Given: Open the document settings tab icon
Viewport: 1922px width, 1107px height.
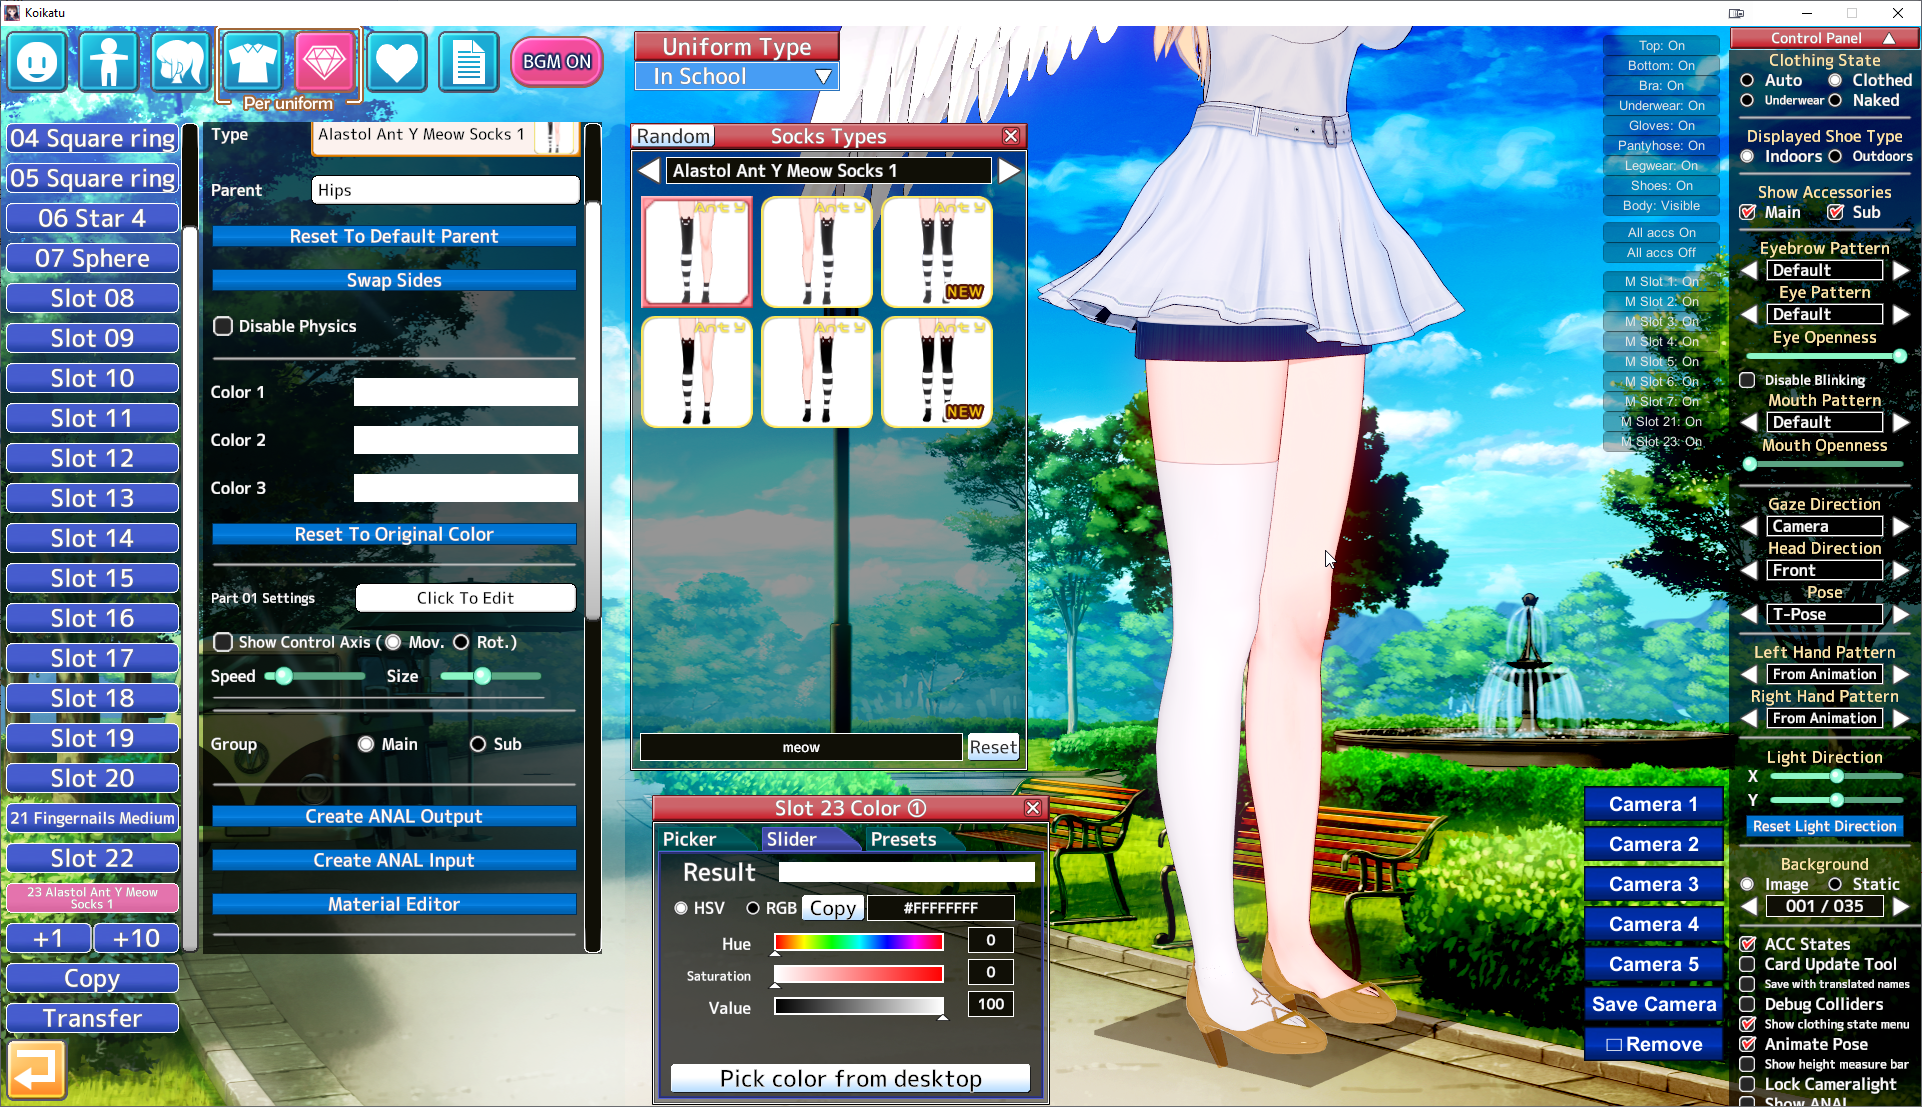Looking at the screenshot, I should pyautogui.click(x=468, y=62).
